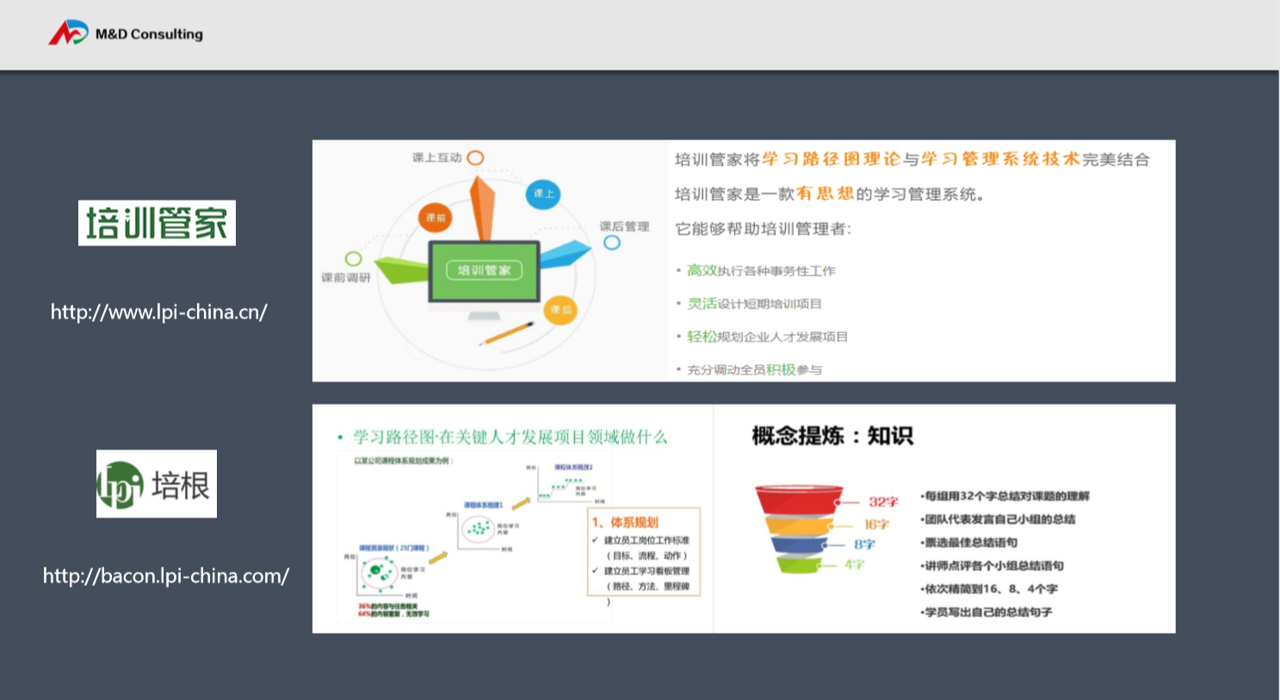Select the 课后管理 diagram label
Viewport: 1280px width, 700px height.
(624, 226)
